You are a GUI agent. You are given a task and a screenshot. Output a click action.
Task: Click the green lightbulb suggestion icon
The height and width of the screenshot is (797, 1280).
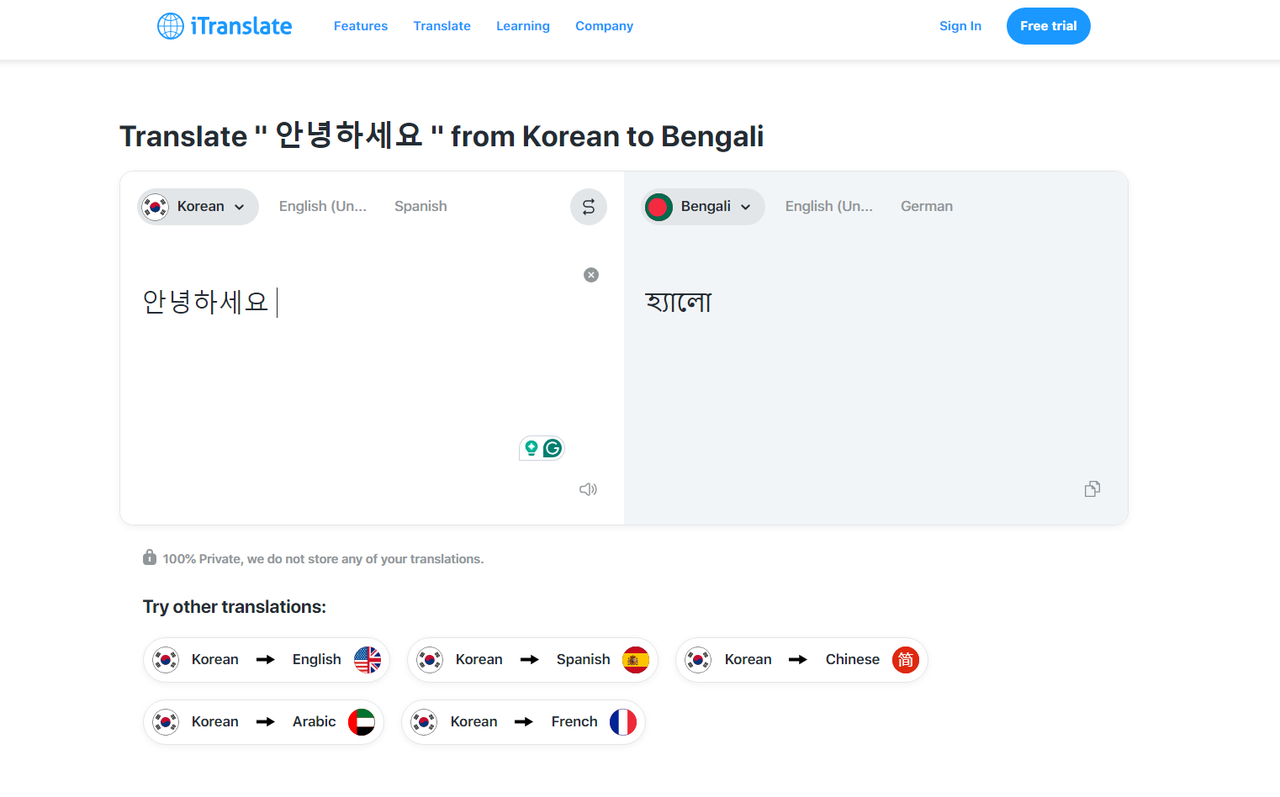(531, 448)
